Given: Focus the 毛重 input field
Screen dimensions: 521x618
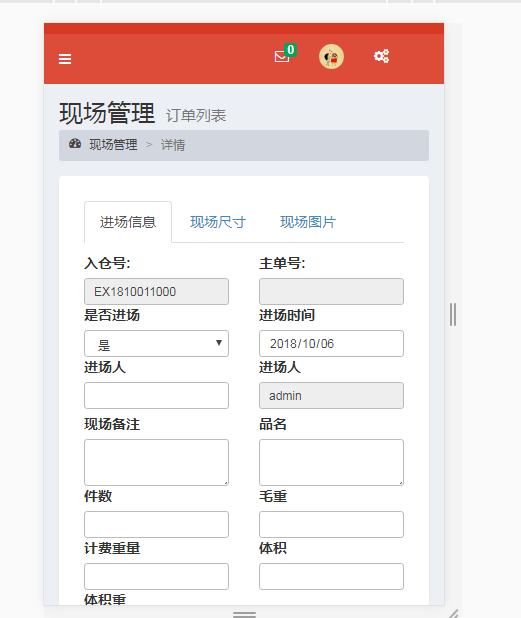Looking at the screenshot, I should (331, 525).
